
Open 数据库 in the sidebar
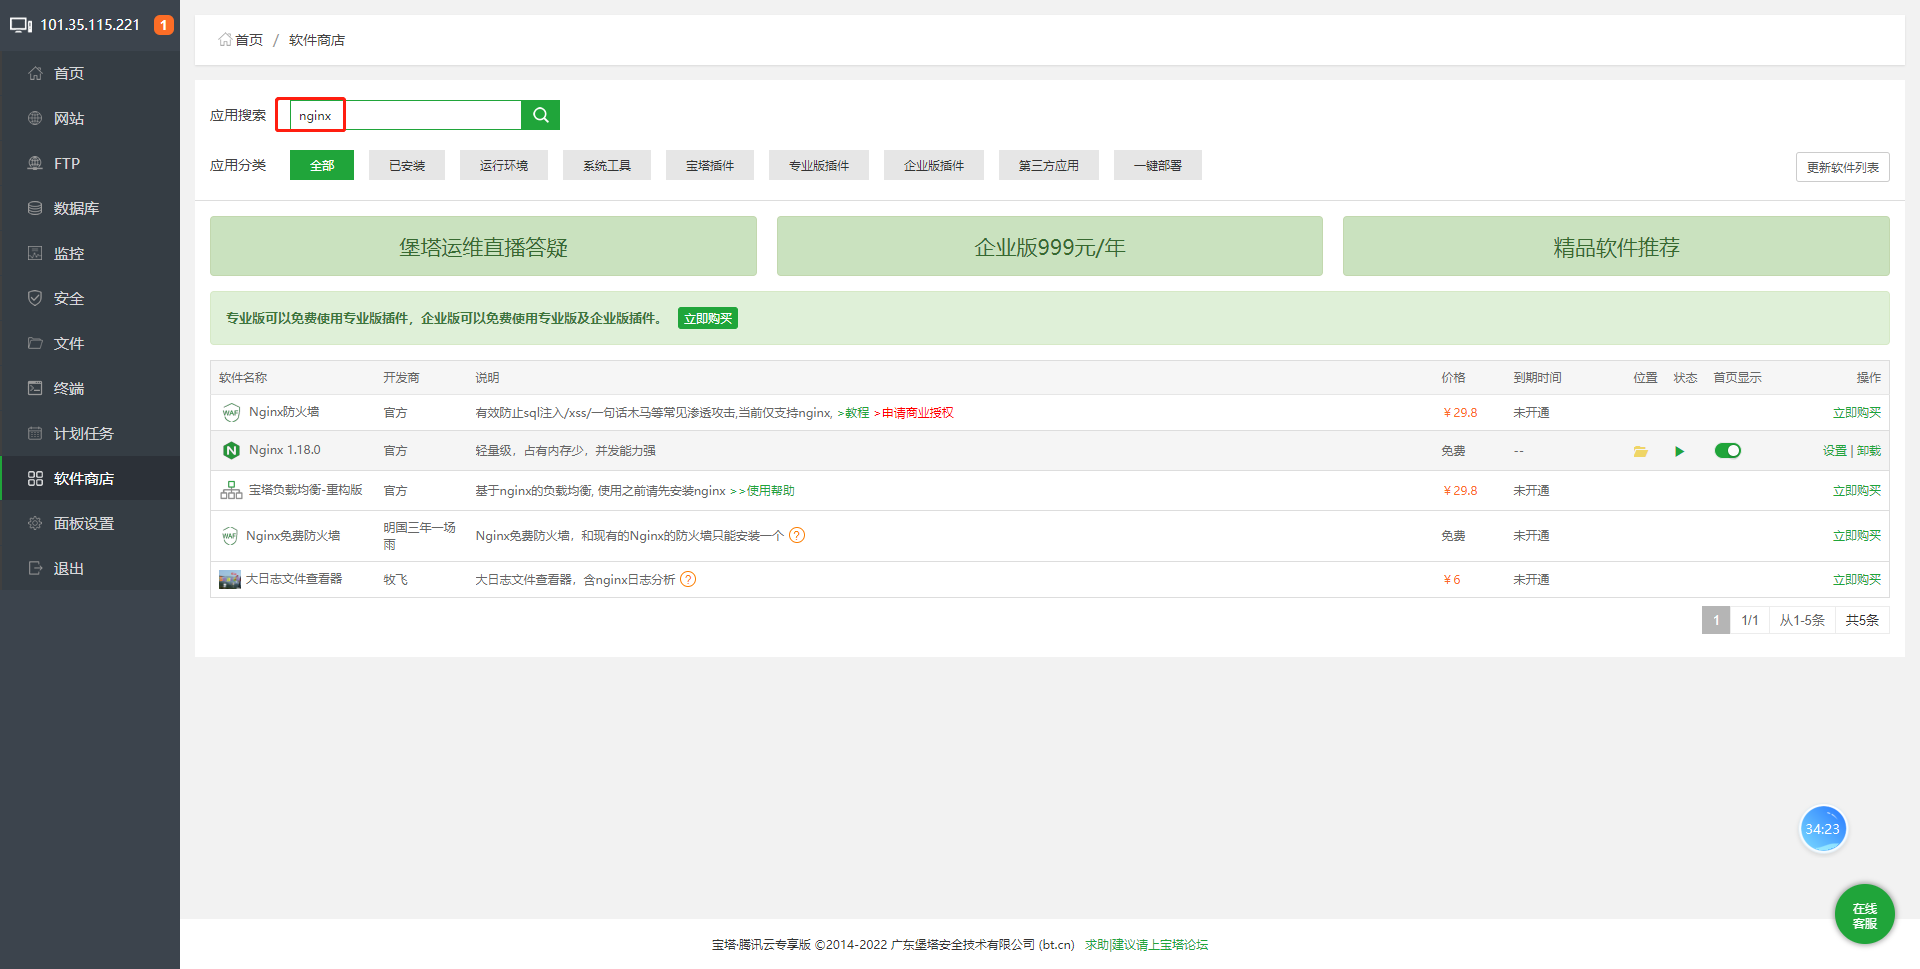(x=90, y=208)
